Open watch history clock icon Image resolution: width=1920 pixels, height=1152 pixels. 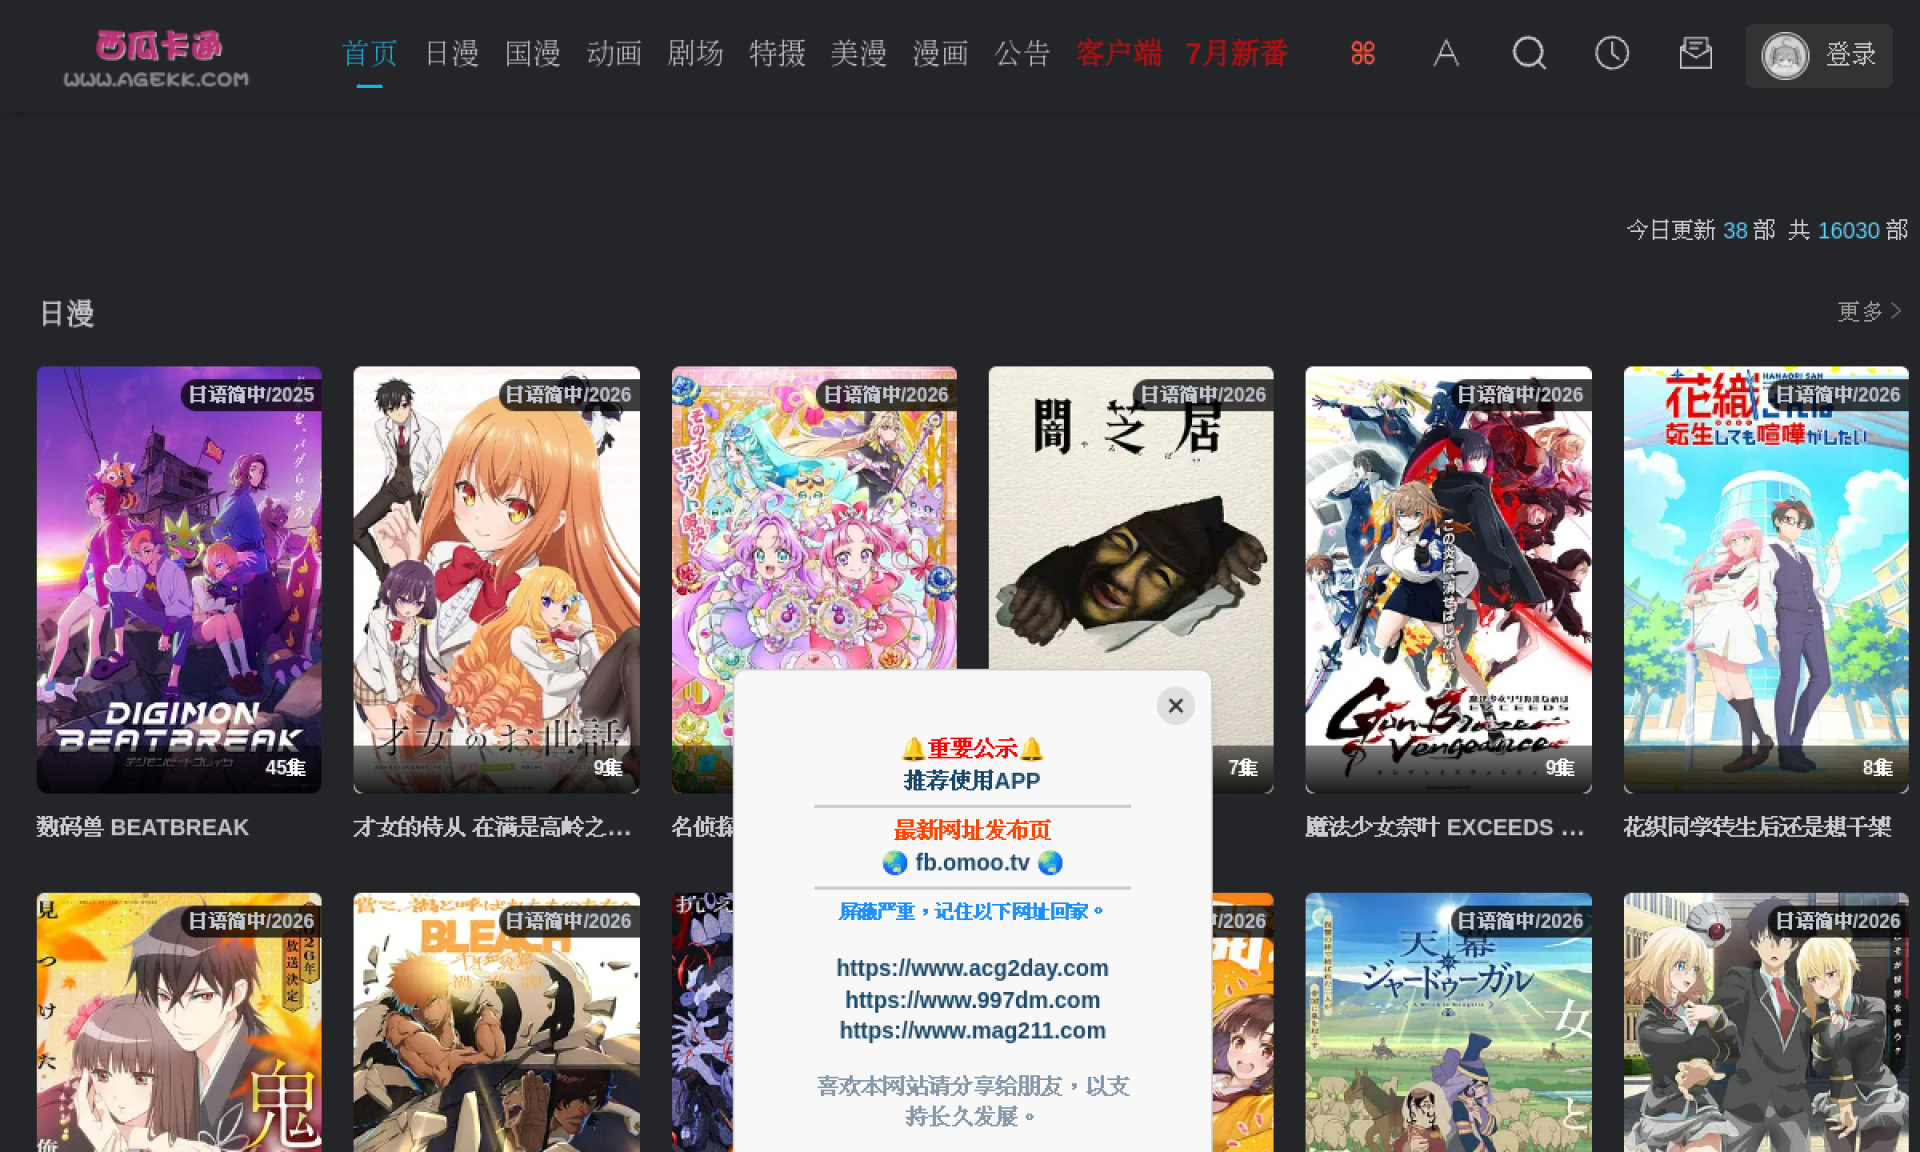coord(1612,53)
